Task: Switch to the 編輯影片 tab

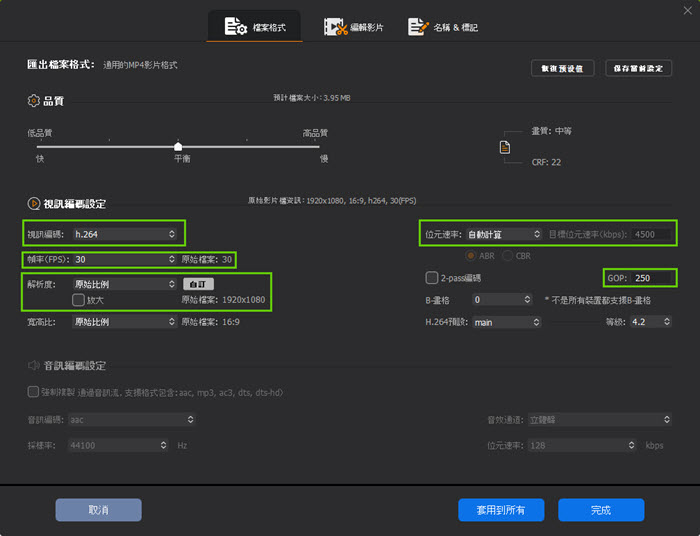Action: [x=357, y=27]
